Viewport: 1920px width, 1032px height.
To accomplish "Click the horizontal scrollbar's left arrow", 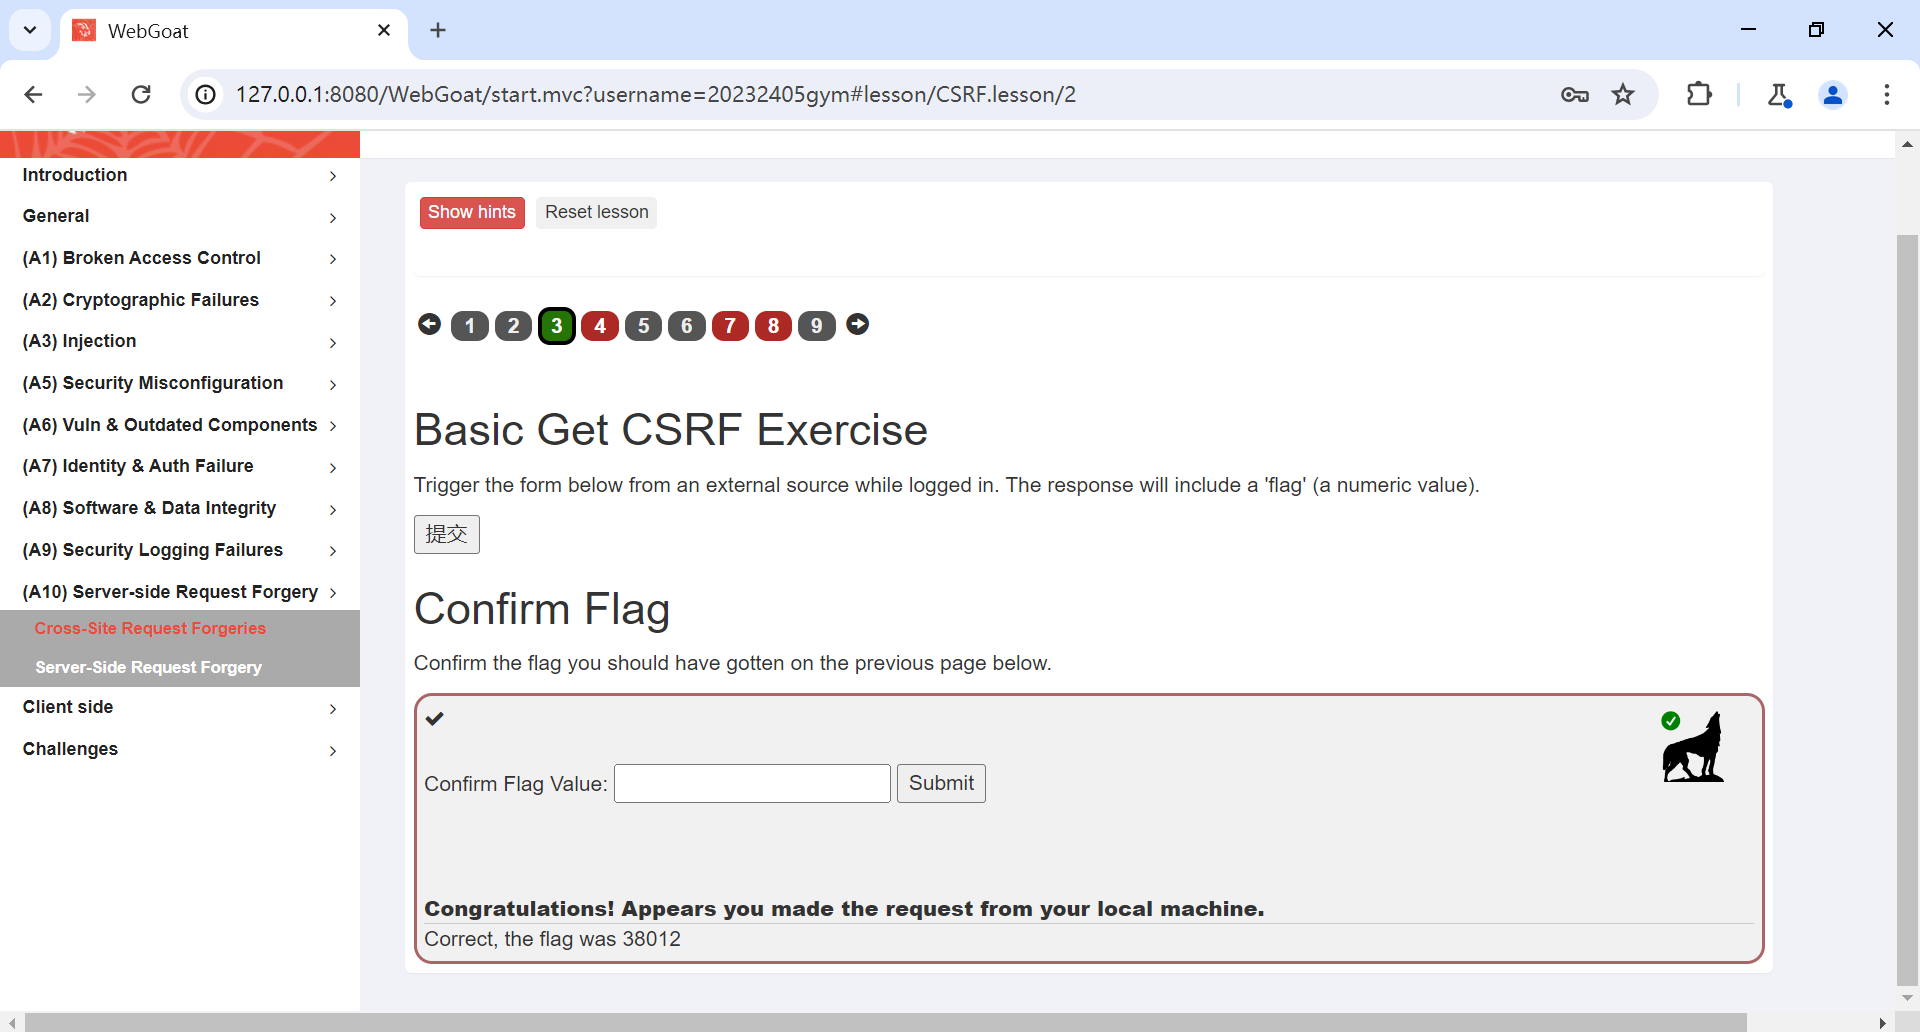I will point(10,1022).
